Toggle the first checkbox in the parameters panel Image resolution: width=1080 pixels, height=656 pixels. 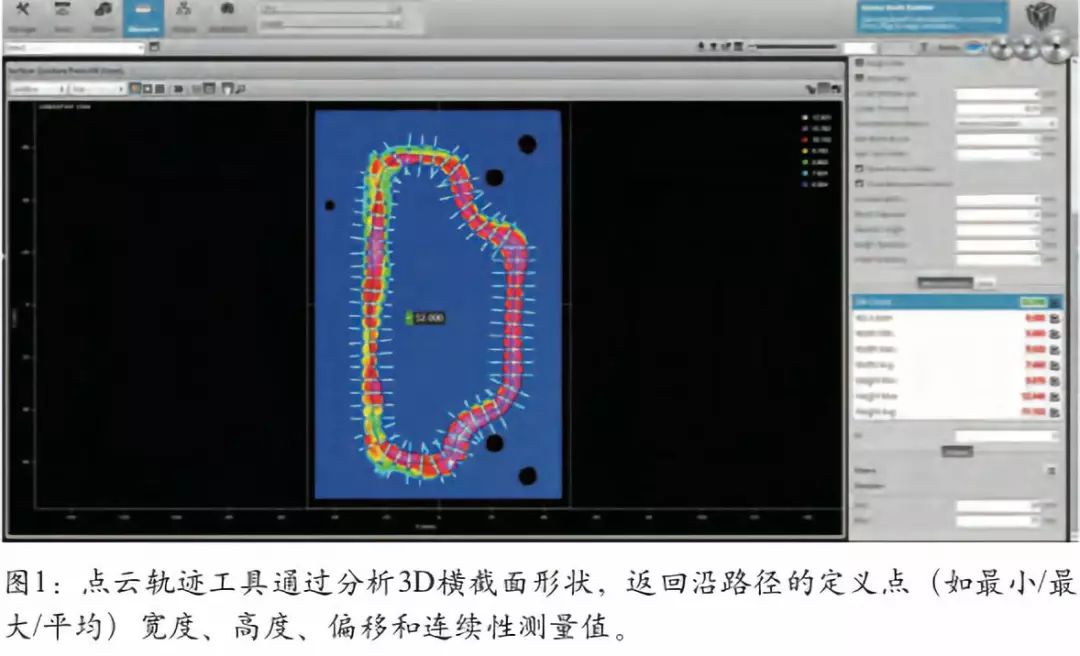[x=859, y=63]
